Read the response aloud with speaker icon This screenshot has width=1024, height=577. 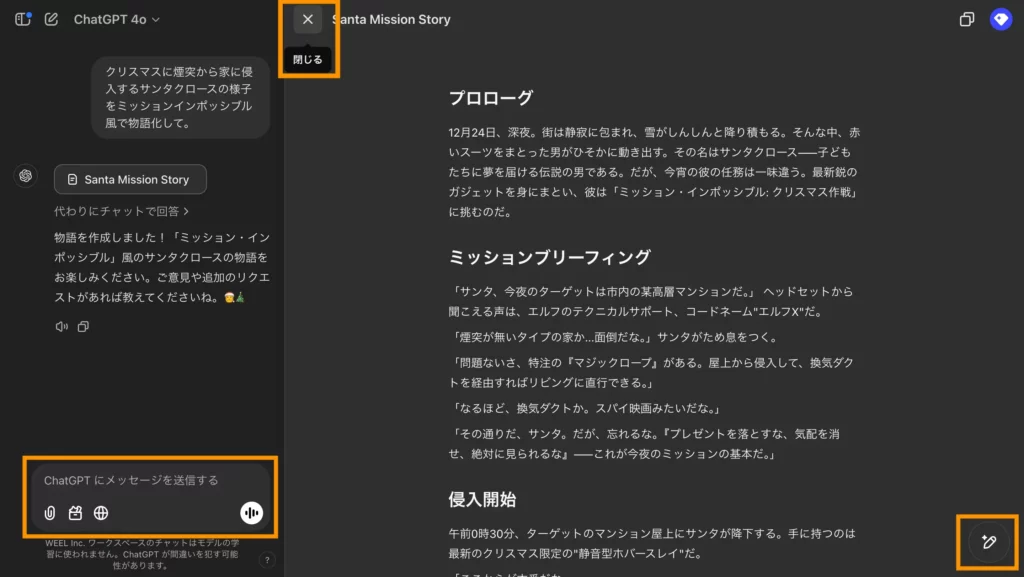pyautogui.click(x=61, y=326)
